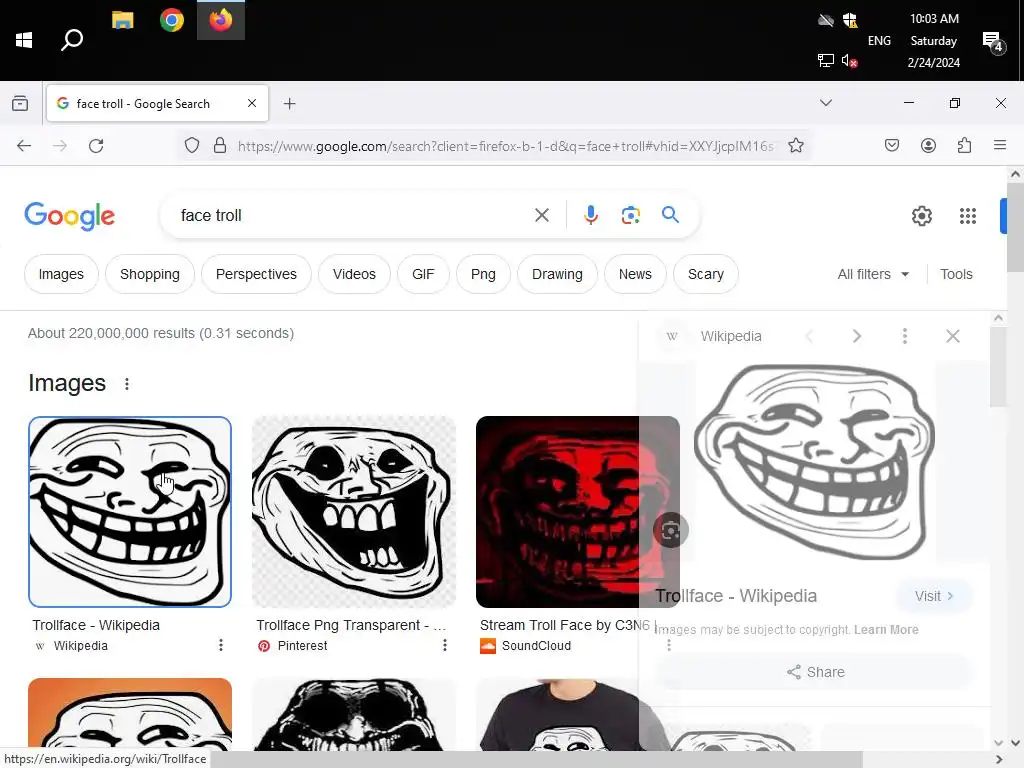Select the Perspectives filter chip
The height and width of the screenshot is (768, 1024).
256,274
